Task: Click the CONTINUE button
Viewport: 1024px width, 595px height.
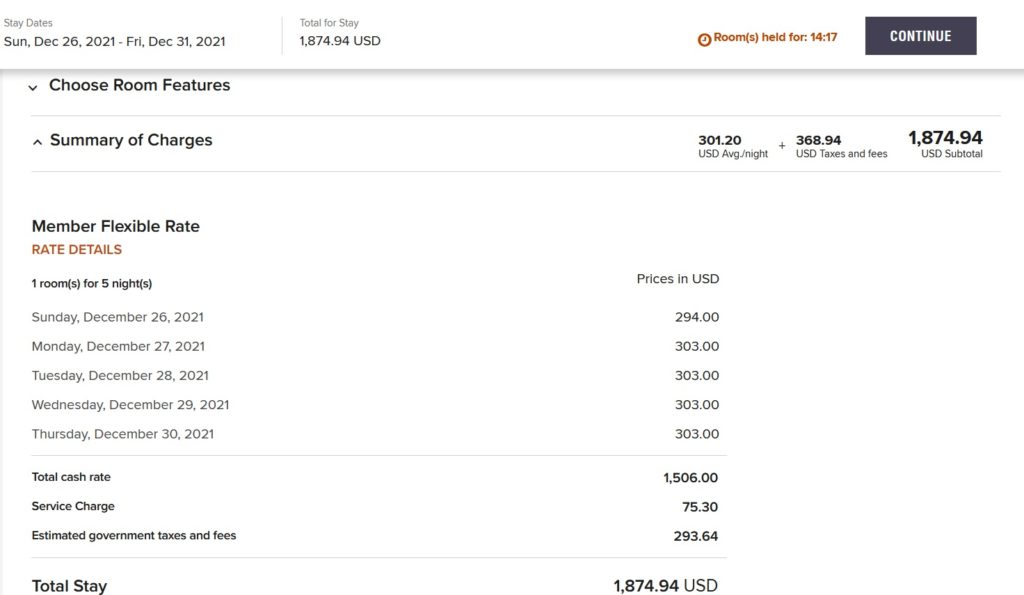Action: (920, 36)
